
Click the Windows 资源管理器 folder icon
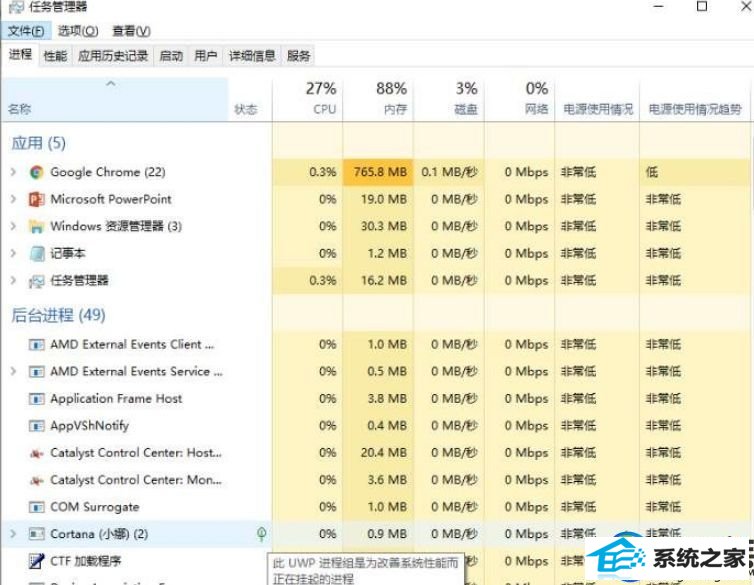coord(37,226)
